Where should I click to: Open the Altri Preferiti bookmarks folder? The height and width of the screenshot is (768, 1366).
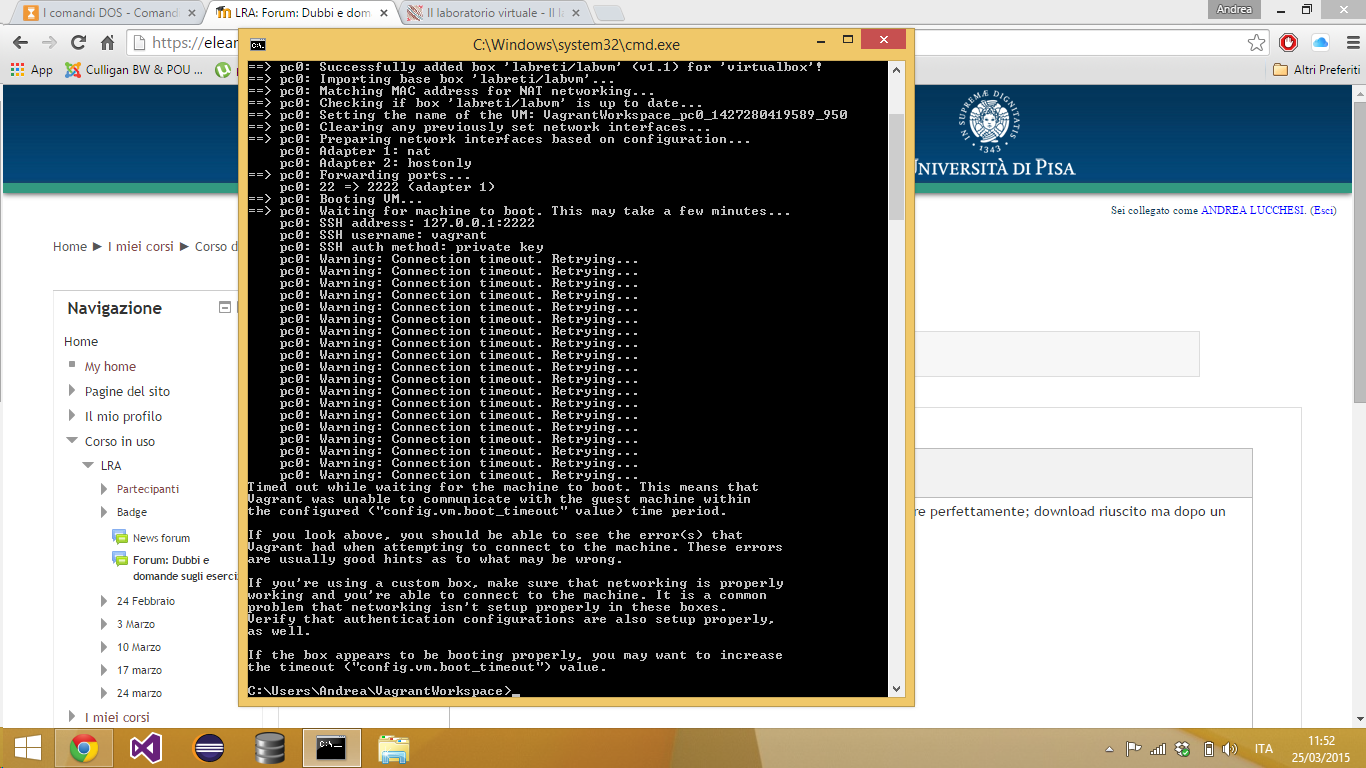[1316, 70]
